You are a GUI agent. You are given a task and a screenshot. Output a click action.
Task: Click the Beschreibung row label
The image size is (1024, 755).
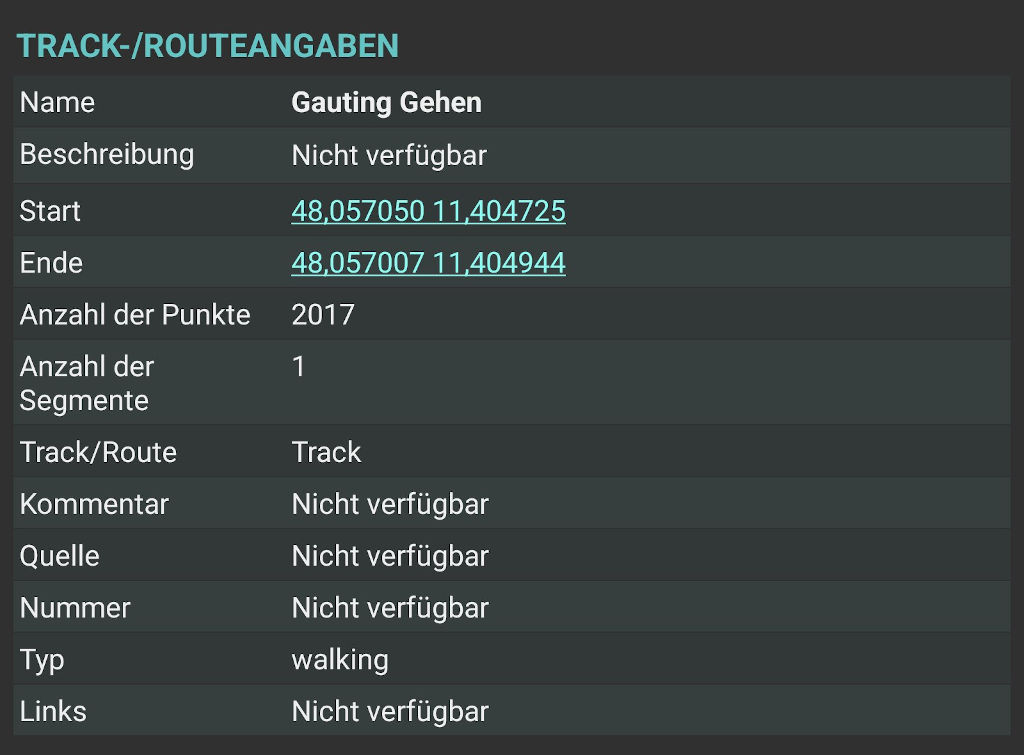pyautogui.click(x=107, y=155)
